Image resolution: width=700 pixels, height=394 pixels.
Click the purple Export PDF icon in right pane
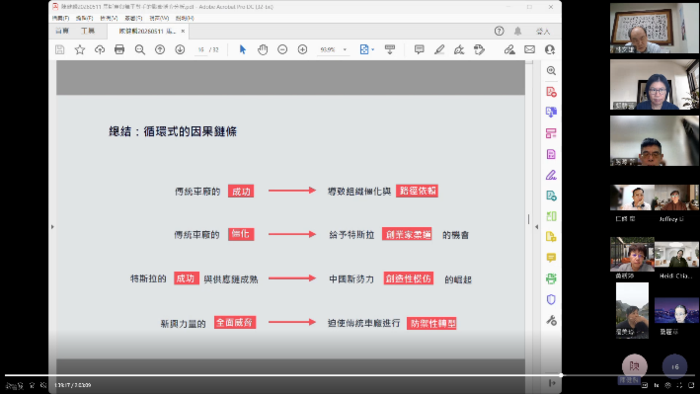[x=551, y=154]
